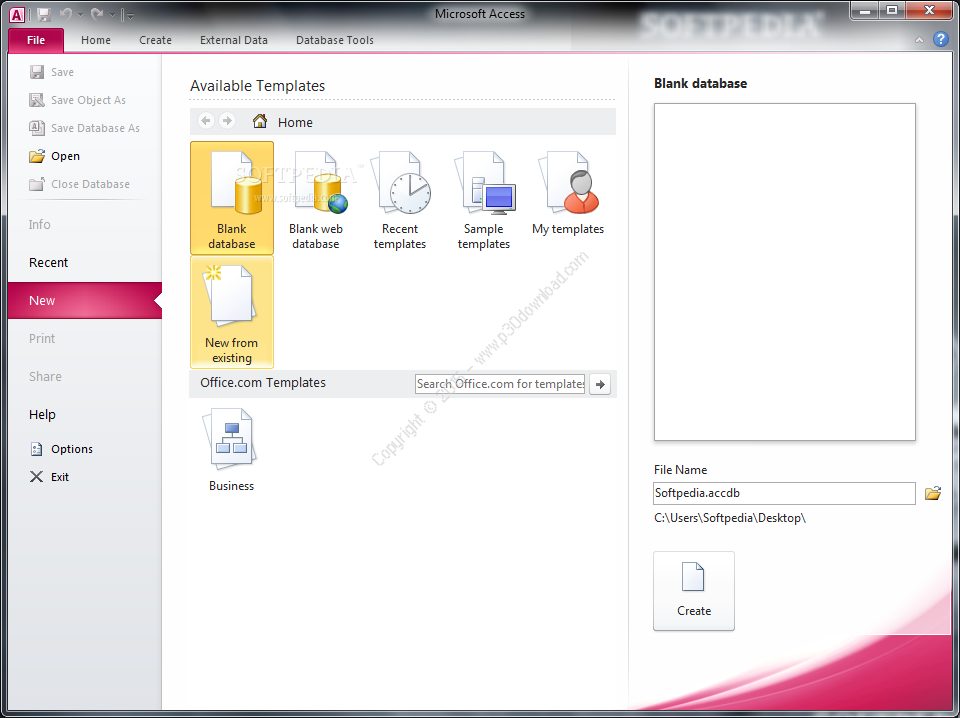Open the Redo history dropdown arrow

click(x=112, y=14)
